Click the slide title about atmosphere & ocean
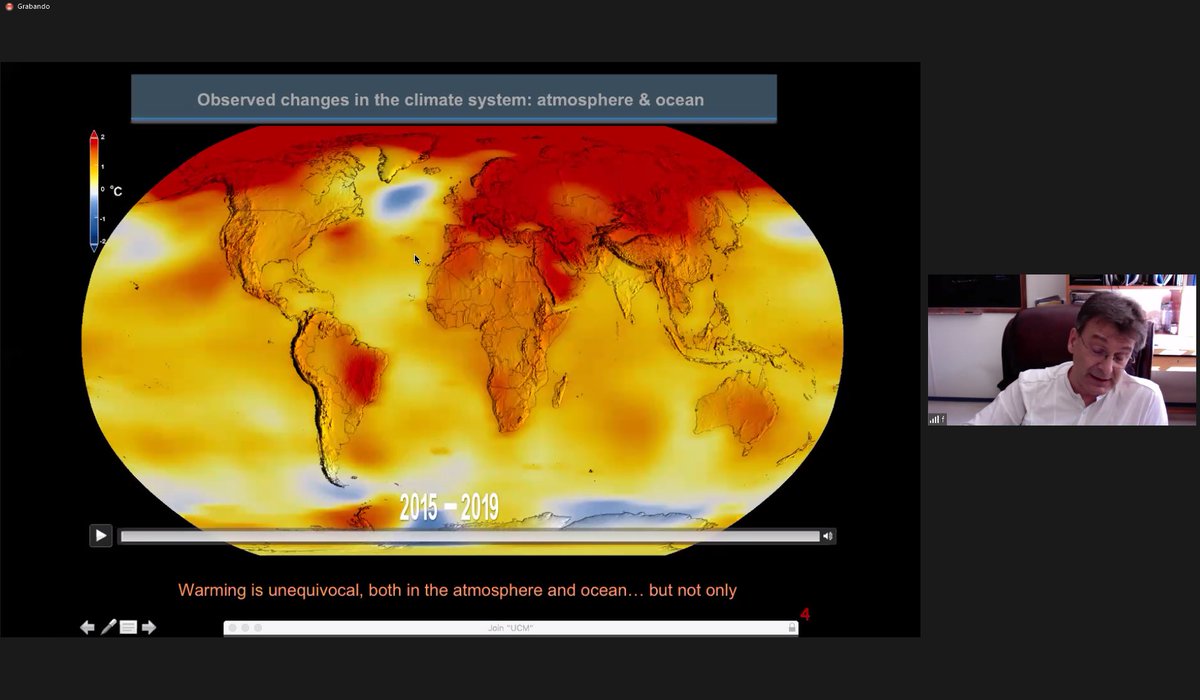Image resolution: width=1200 pixels, height=700 pixels. click(x=451, y=100)
